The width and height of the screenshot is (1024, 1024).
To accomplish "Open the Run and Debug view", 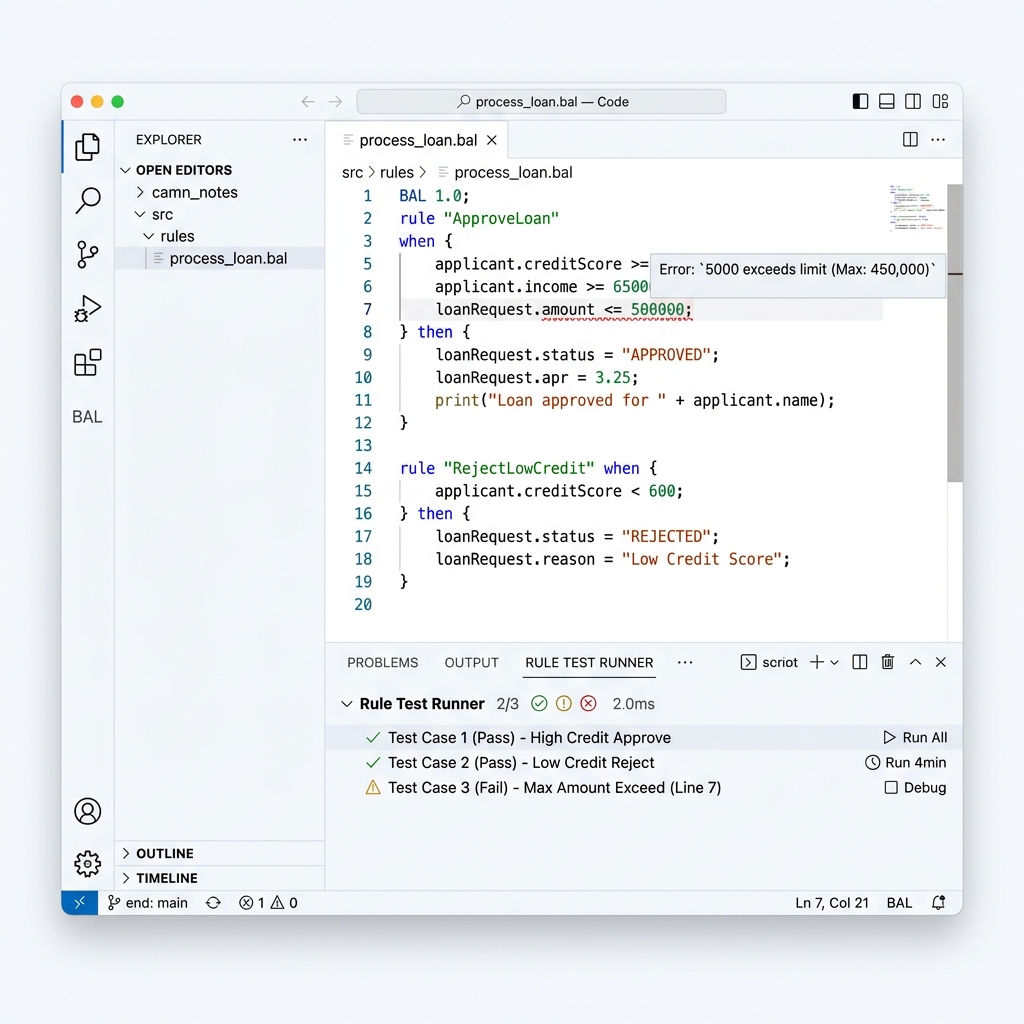I will (88, 308).
